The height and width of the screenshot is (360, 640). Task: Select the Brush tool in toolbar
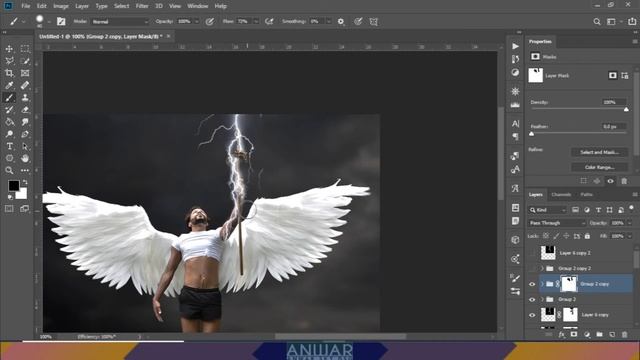click(9, 98)
